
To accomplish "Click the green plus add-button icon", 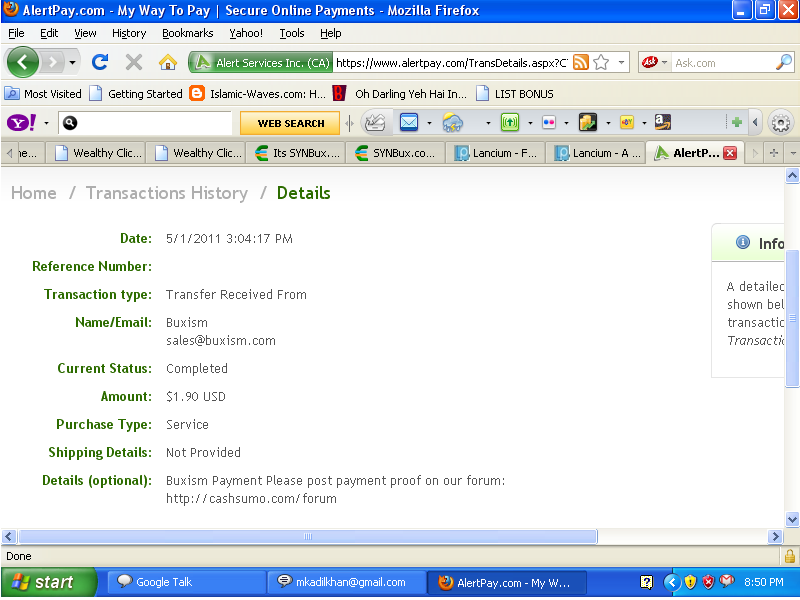I will 736,122.
